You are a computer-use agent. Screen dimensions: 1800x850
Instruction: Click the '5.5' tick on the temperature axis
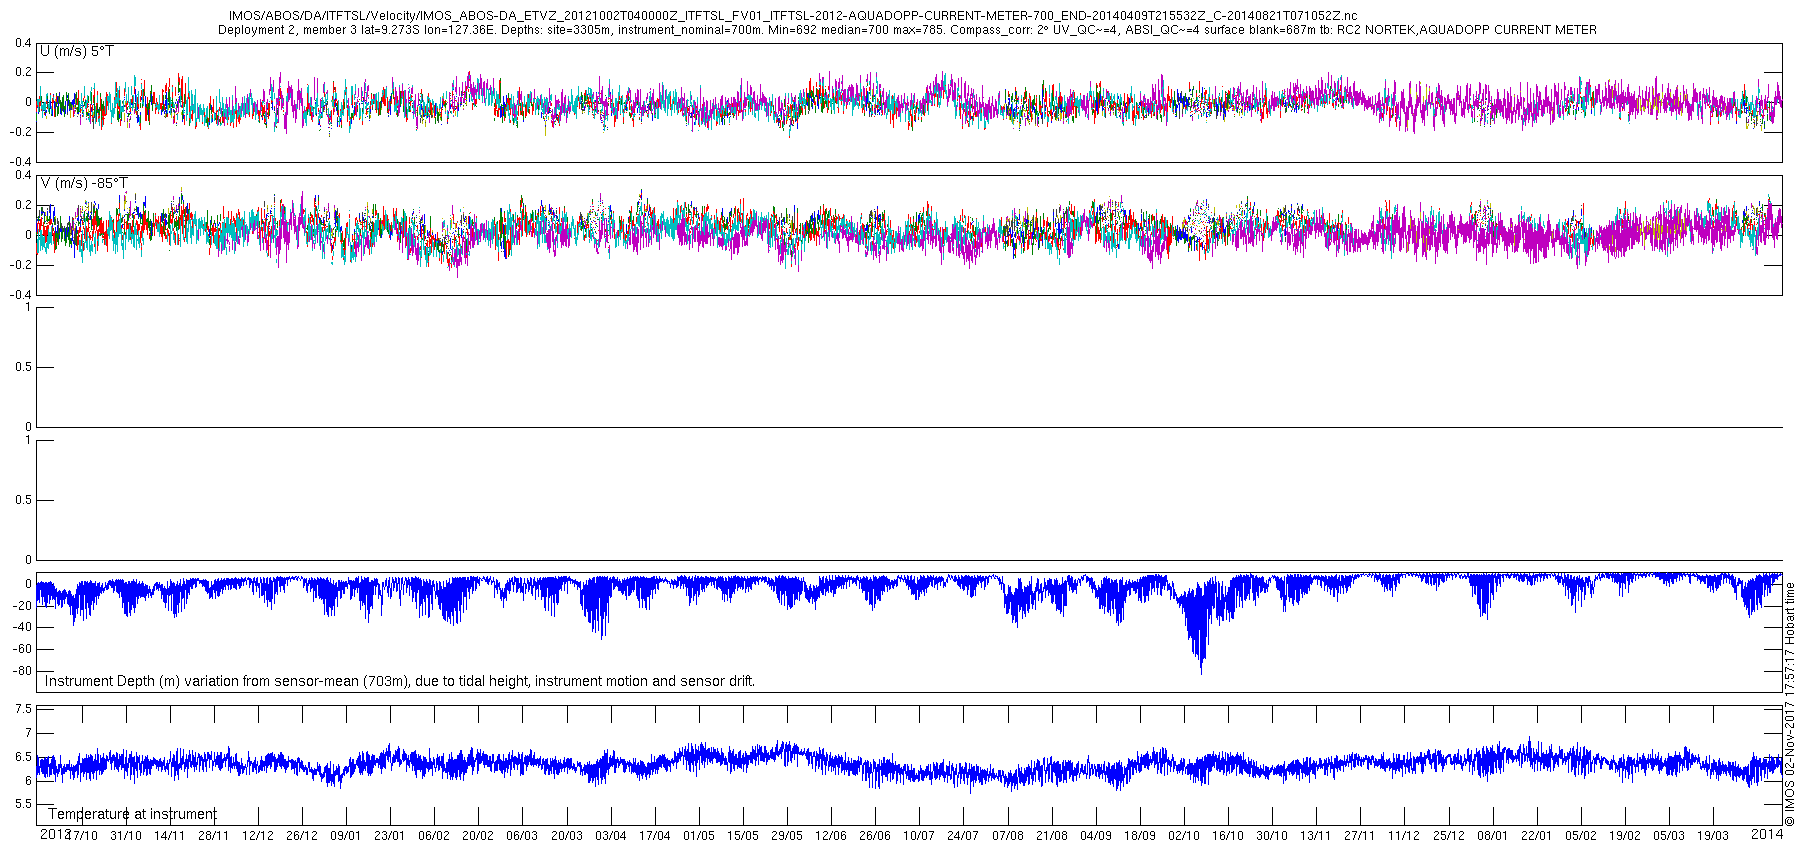pos(24,804)
